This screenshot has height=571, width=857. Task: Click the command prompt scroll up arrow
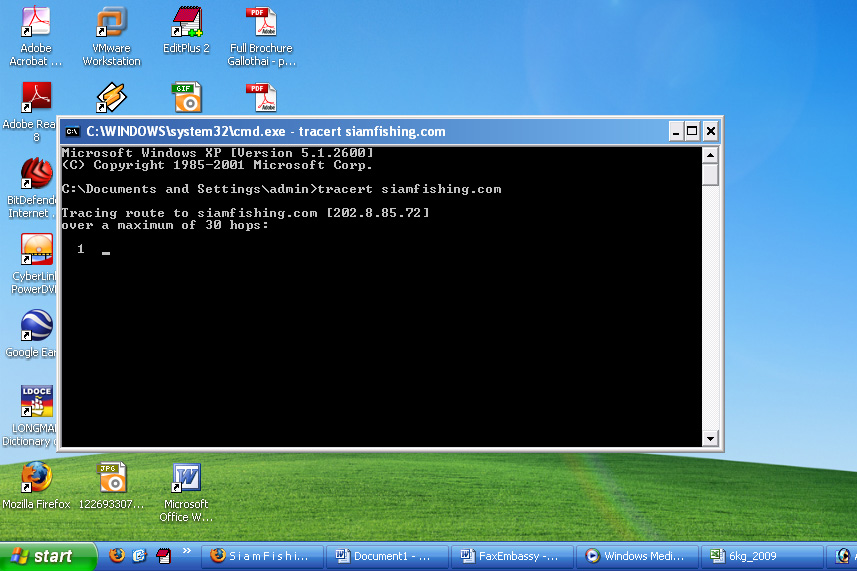(x=710, y=155)
